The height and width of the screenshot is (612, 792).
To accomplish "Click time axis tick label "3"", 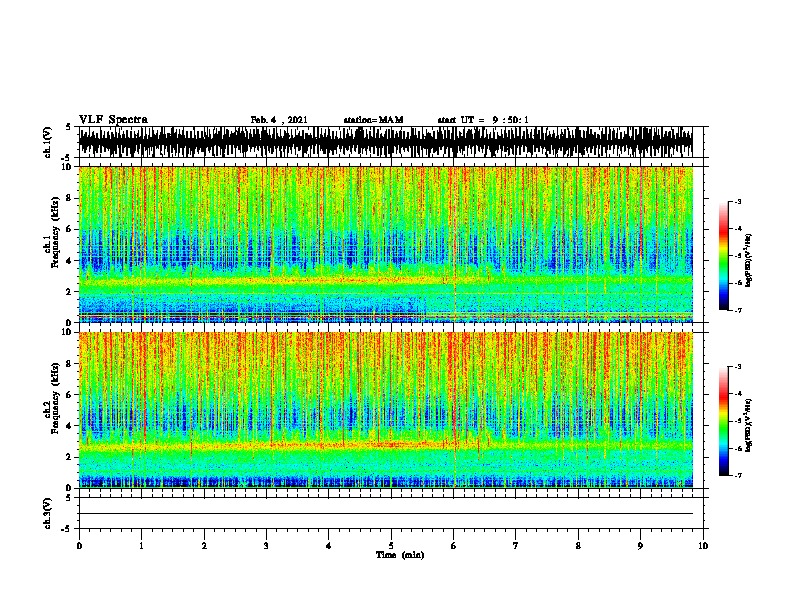I will click(266, 546).
